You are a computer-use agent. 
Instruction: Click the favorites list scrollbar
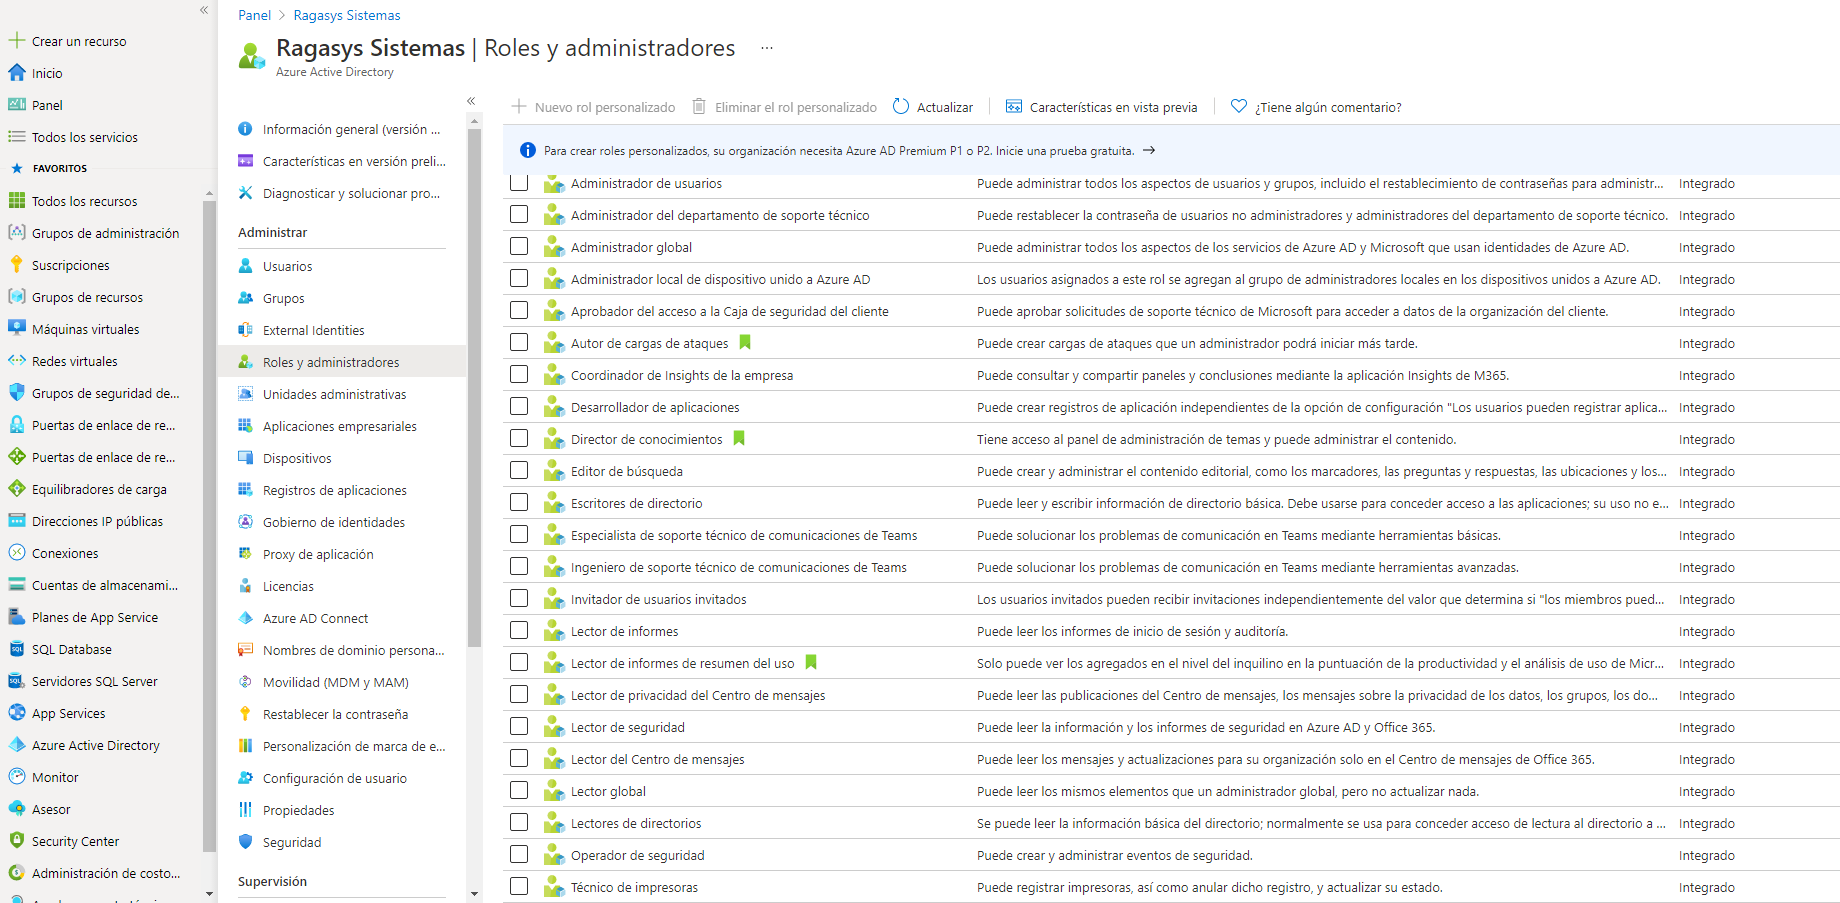click(209, 525)
